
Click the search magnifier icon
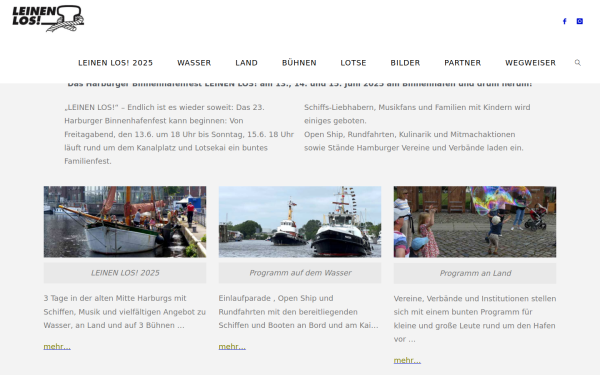pos(578,62)
